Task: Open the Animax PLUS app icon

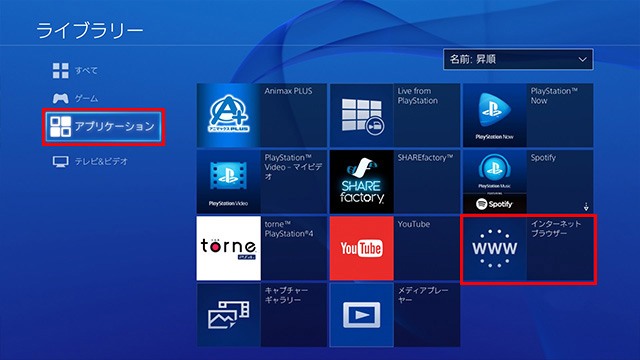Action: click(229, 116)
